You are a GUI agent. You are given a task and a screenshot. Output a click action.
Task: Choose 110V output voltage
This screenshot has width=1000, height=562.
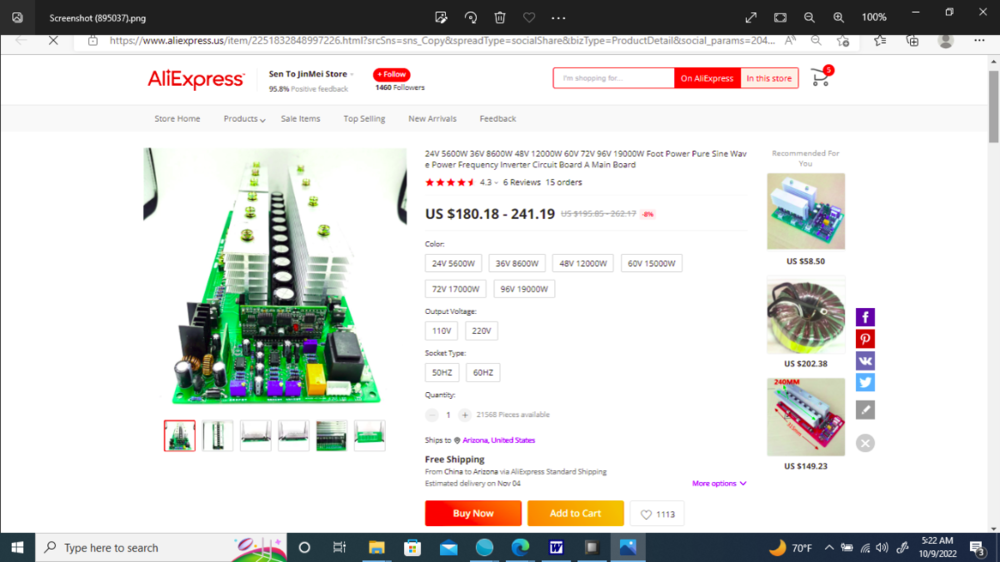[441, 330]
